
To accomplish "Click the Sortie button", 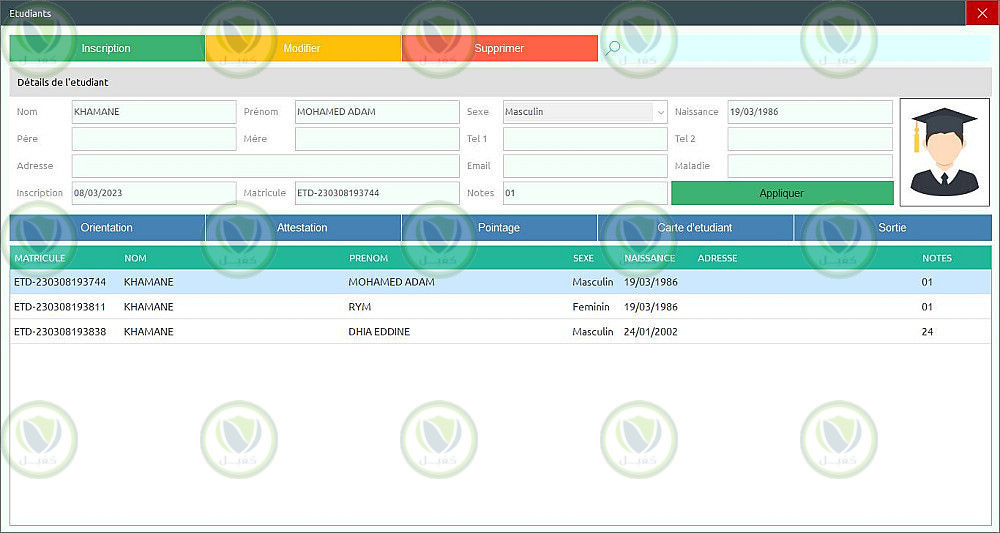I will click(x=893, y=228).
